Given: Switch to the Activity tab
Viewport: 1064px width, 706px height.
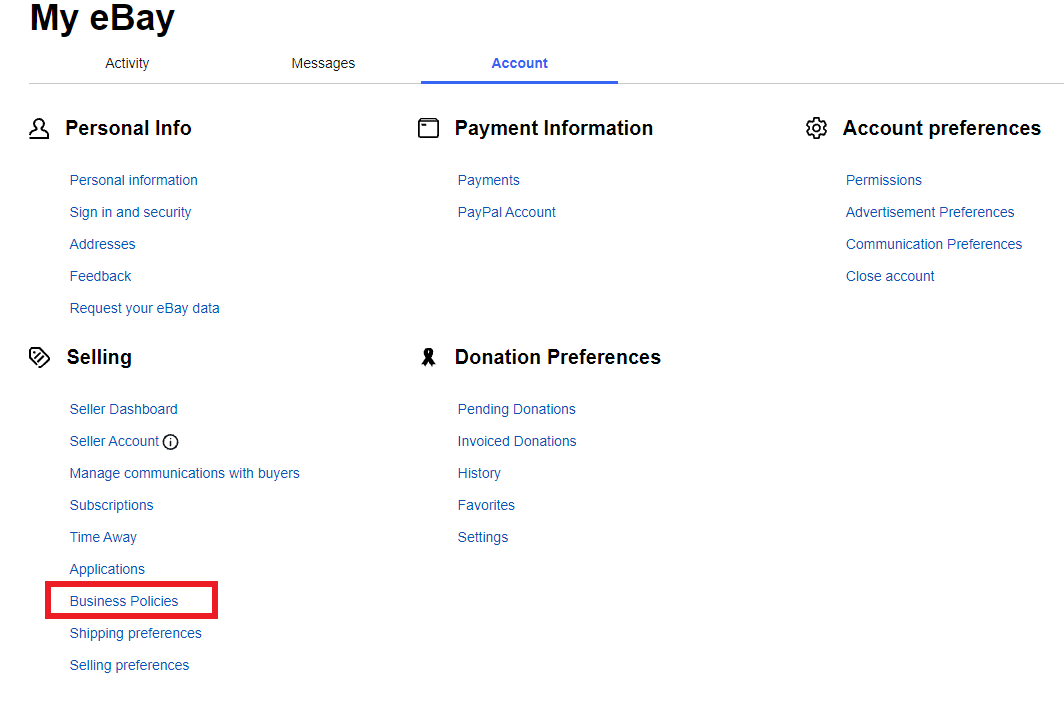Looking at the screenshot, I should (127, 63).
